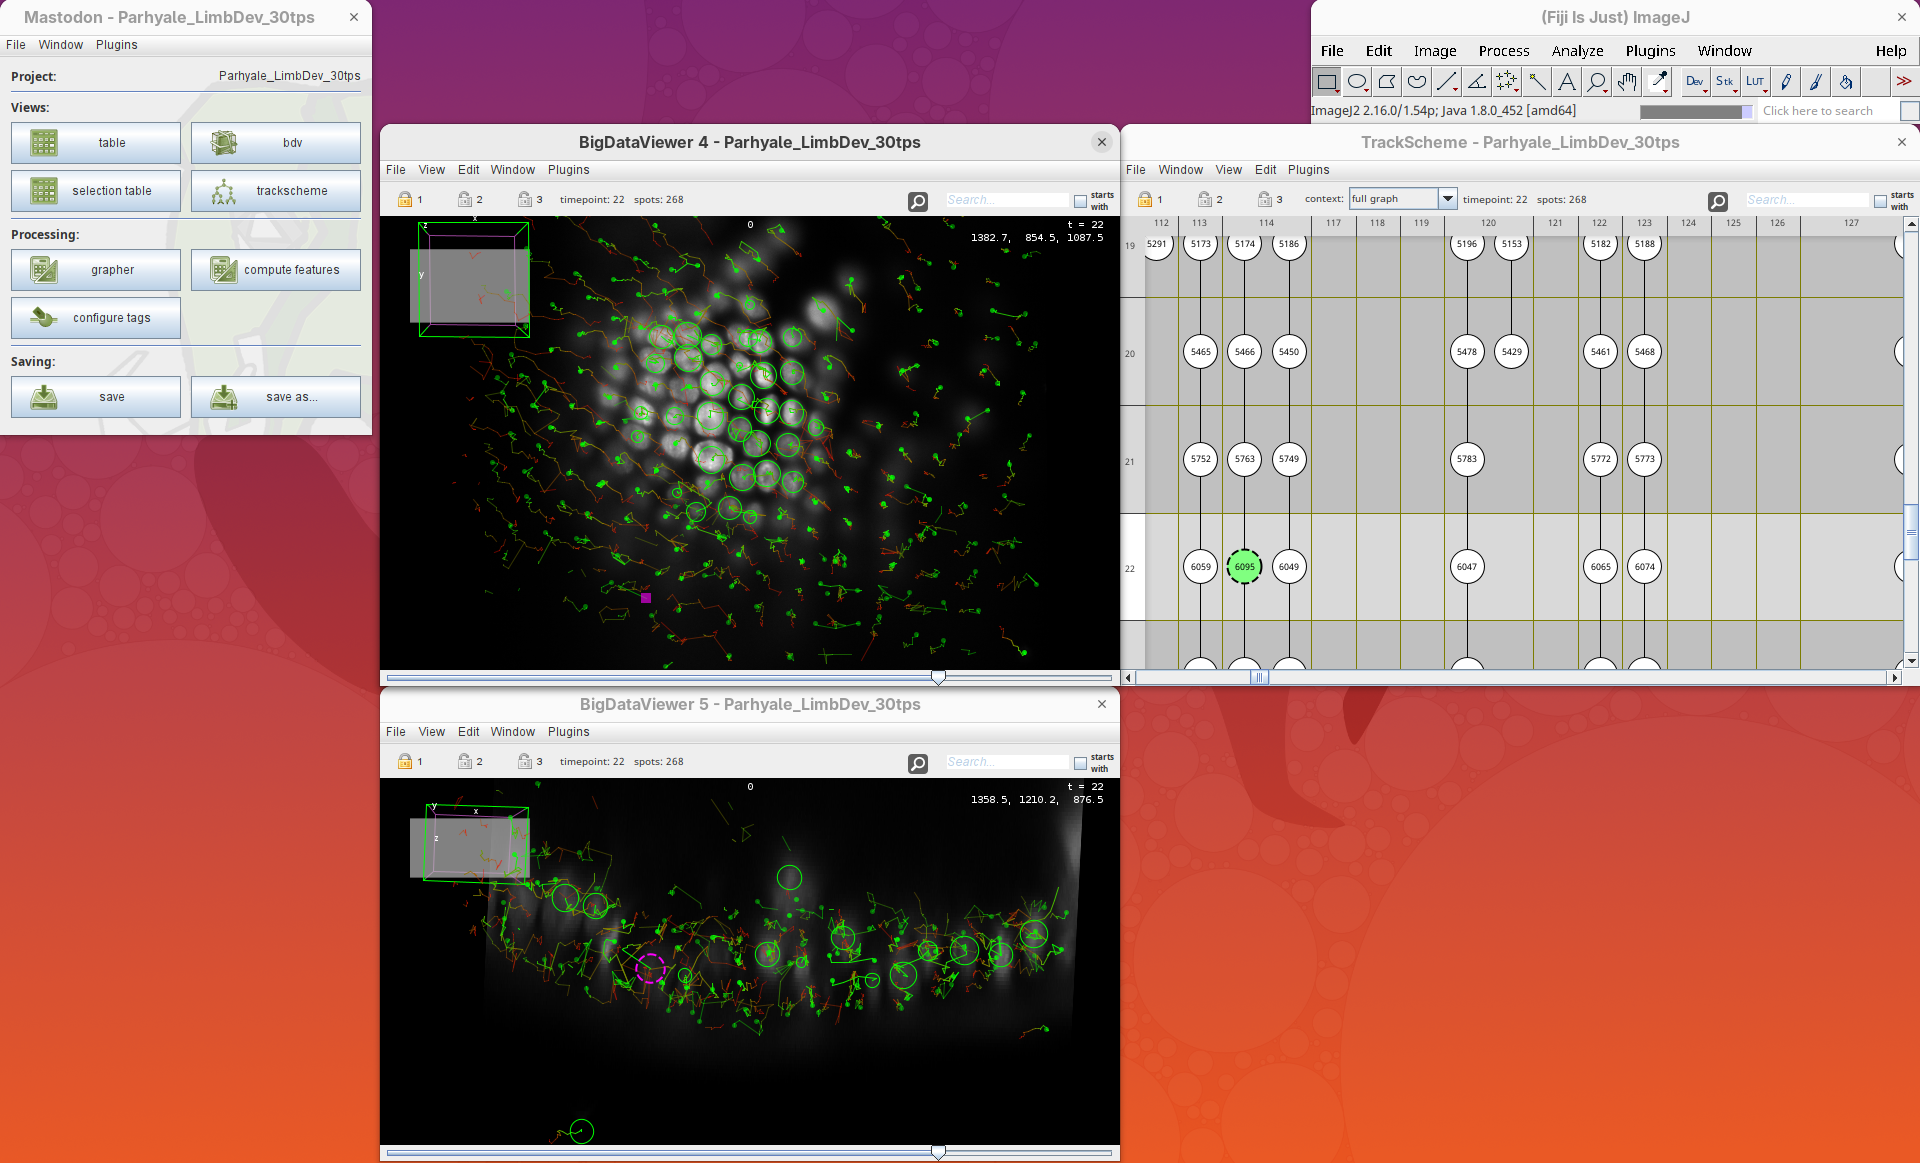Screen dimensions: 1920x1163
Task: Open the context 'full graph' dropdown
Action: coord(1447,199)
